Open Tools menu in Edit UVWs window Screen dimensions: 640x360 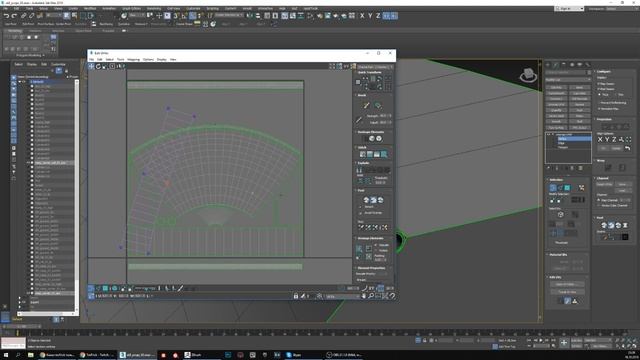click(x=120, y=60)
